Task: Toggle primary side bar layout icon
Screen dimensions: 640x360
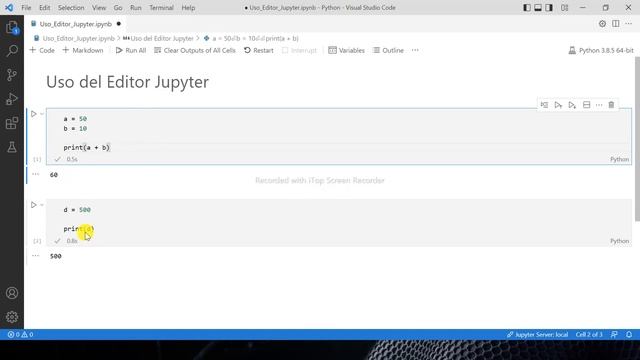Action: coord(527,7)
